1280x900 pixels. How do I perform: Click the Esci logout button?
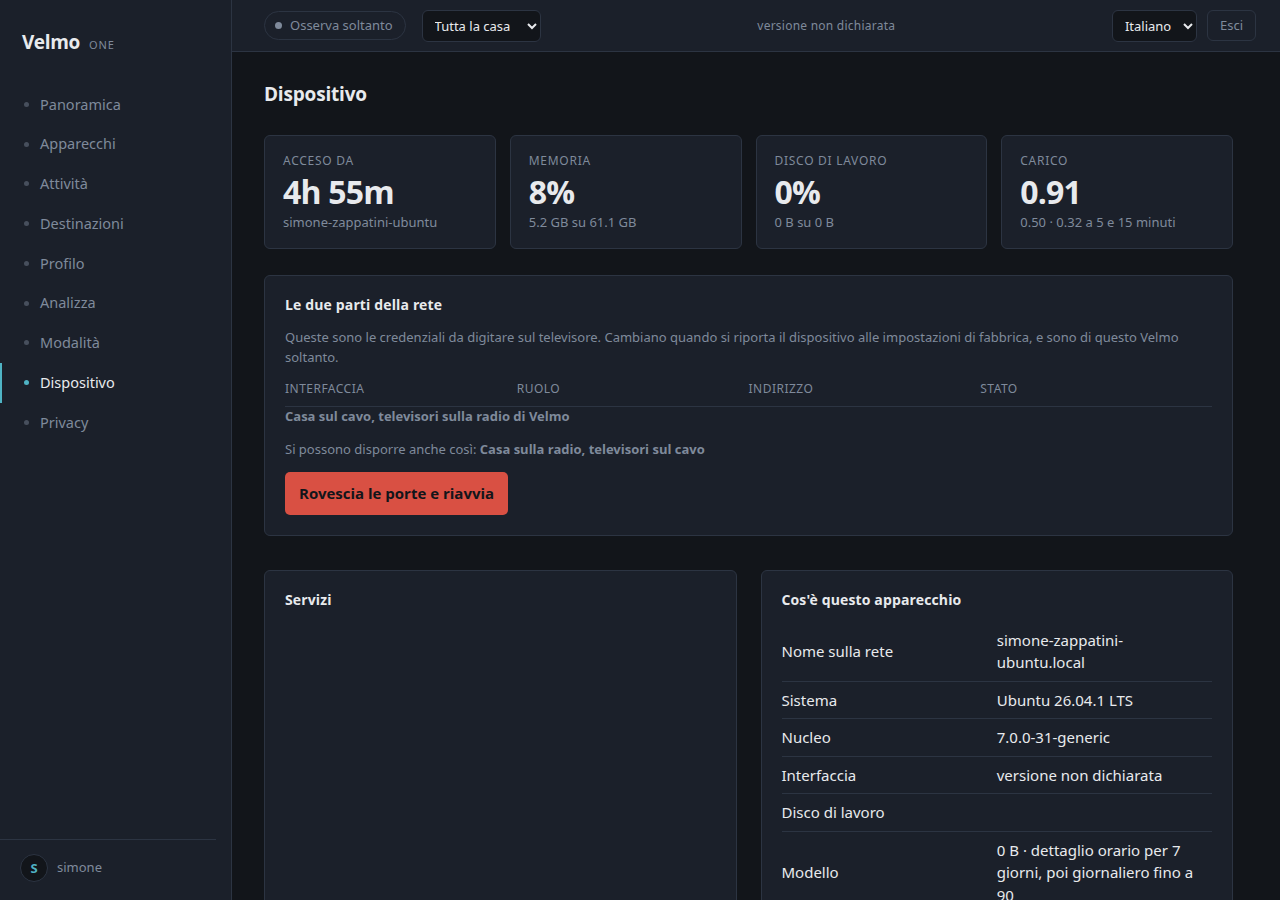(1231, 26)
